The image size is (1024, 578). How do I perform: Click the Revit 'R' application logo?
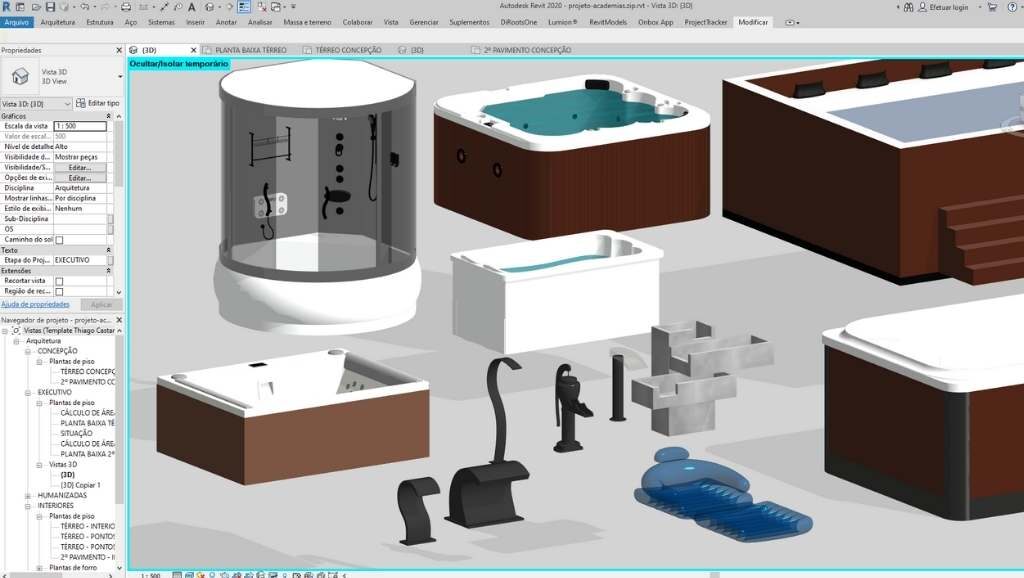[7, 7]
